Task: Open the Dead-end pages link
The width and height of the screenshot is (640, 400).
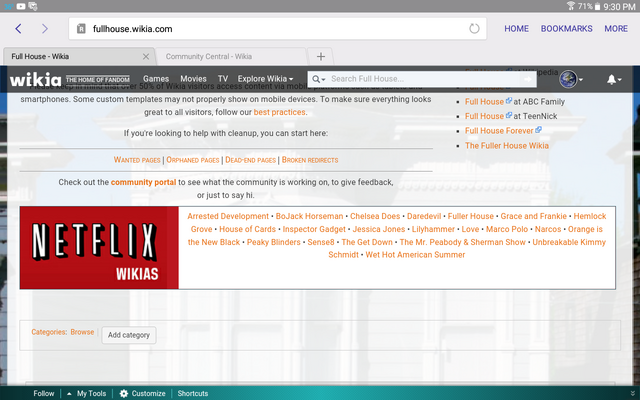Action: (x=251, y=160)
